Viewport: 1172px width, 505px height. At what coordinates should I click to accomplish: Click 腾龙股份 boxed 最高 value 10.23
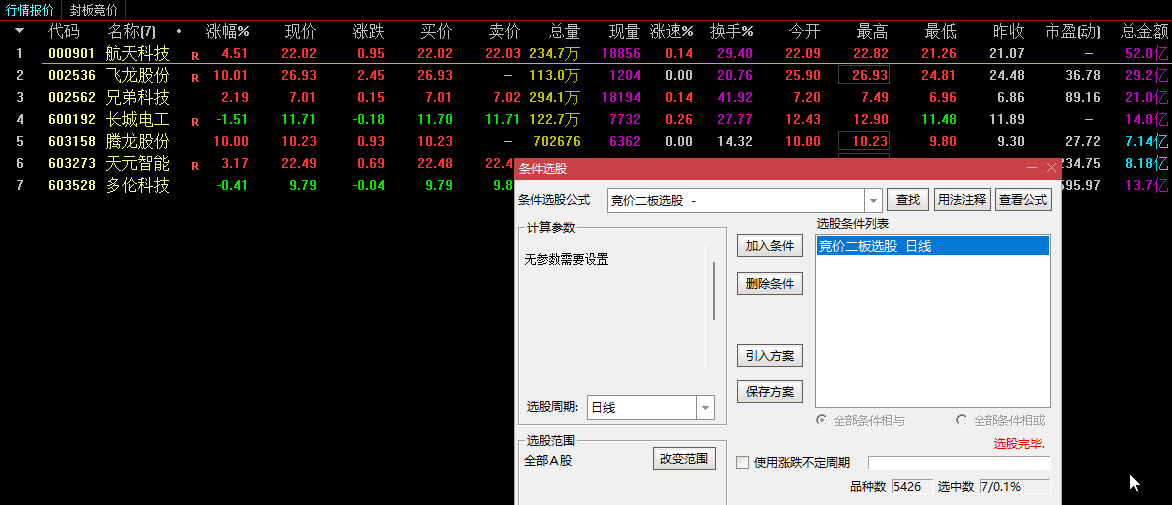point(864,142)
